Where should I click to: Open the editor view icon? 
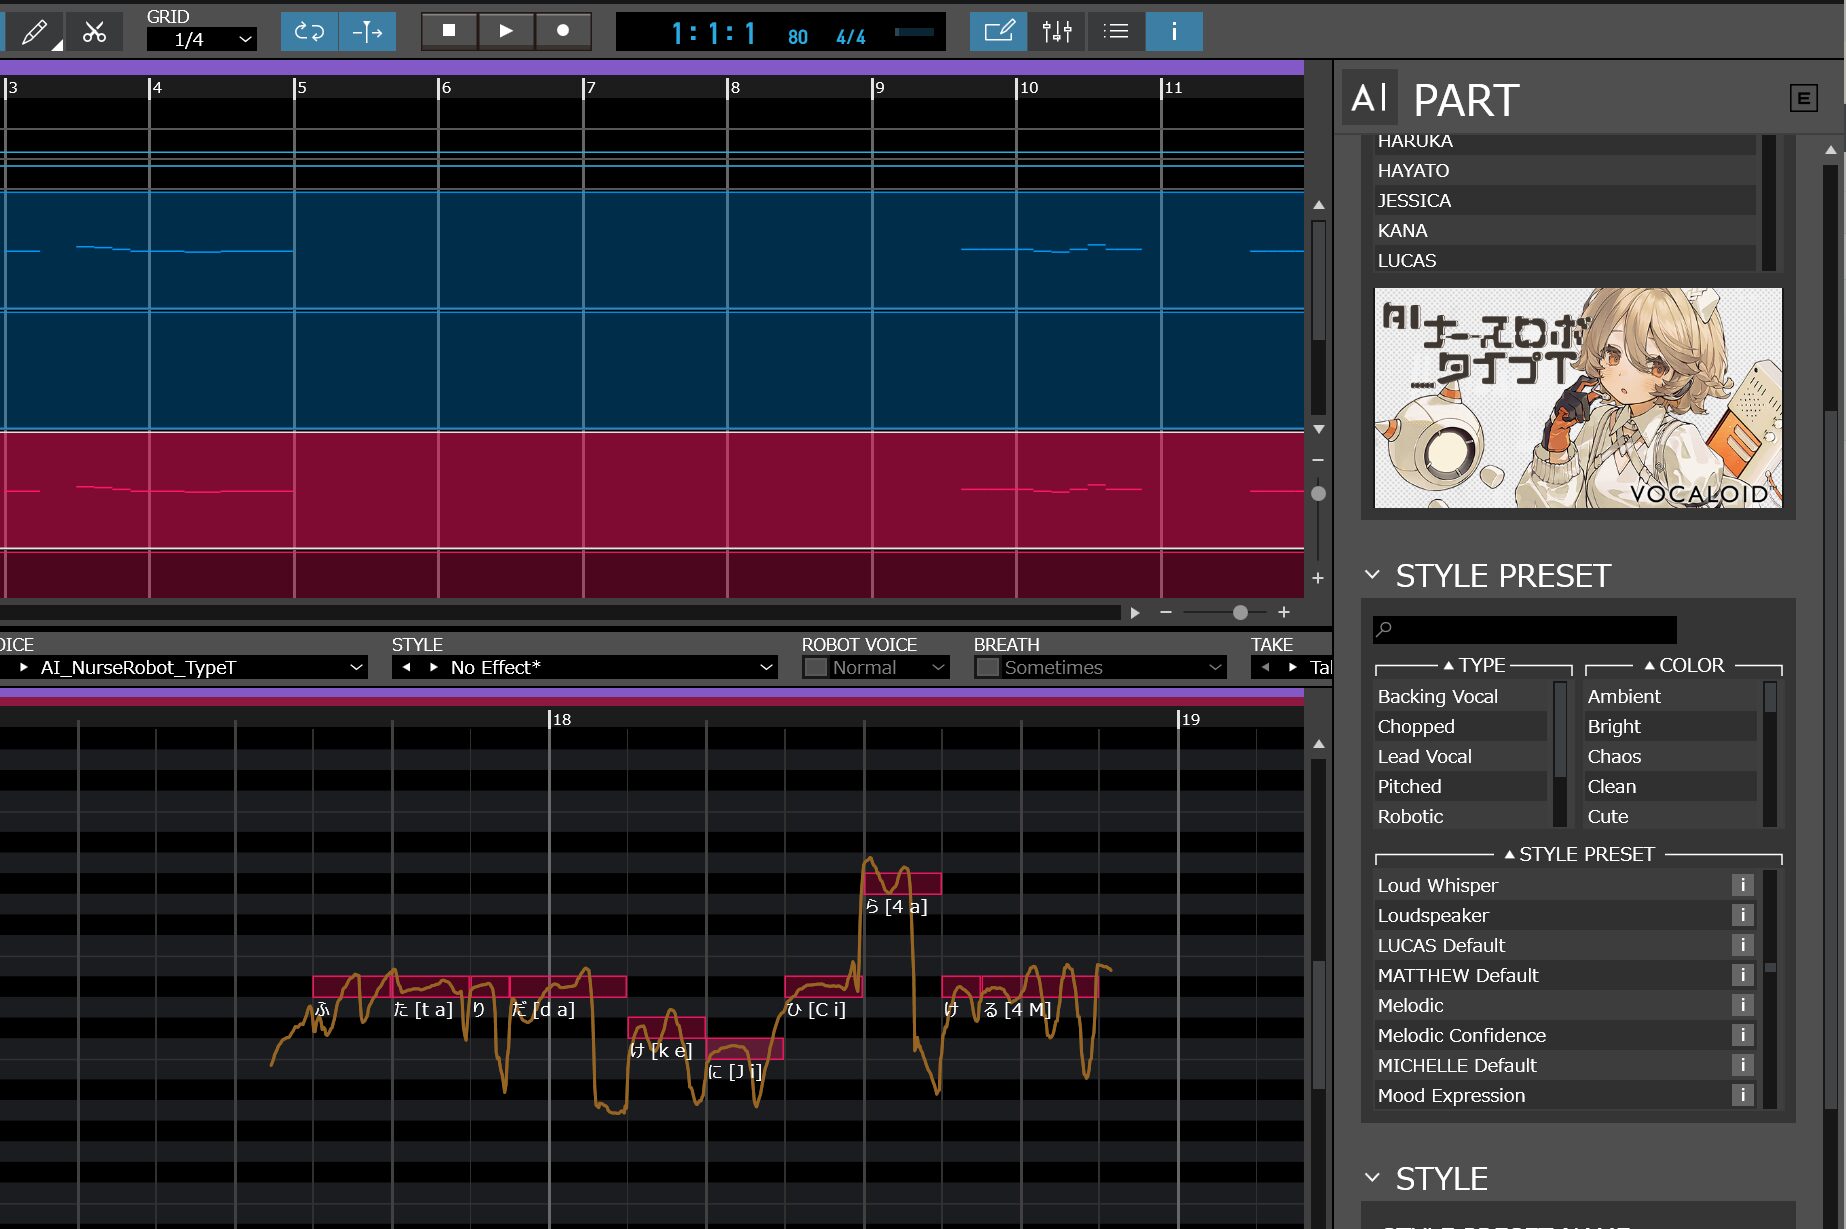[x=998, y=32]
